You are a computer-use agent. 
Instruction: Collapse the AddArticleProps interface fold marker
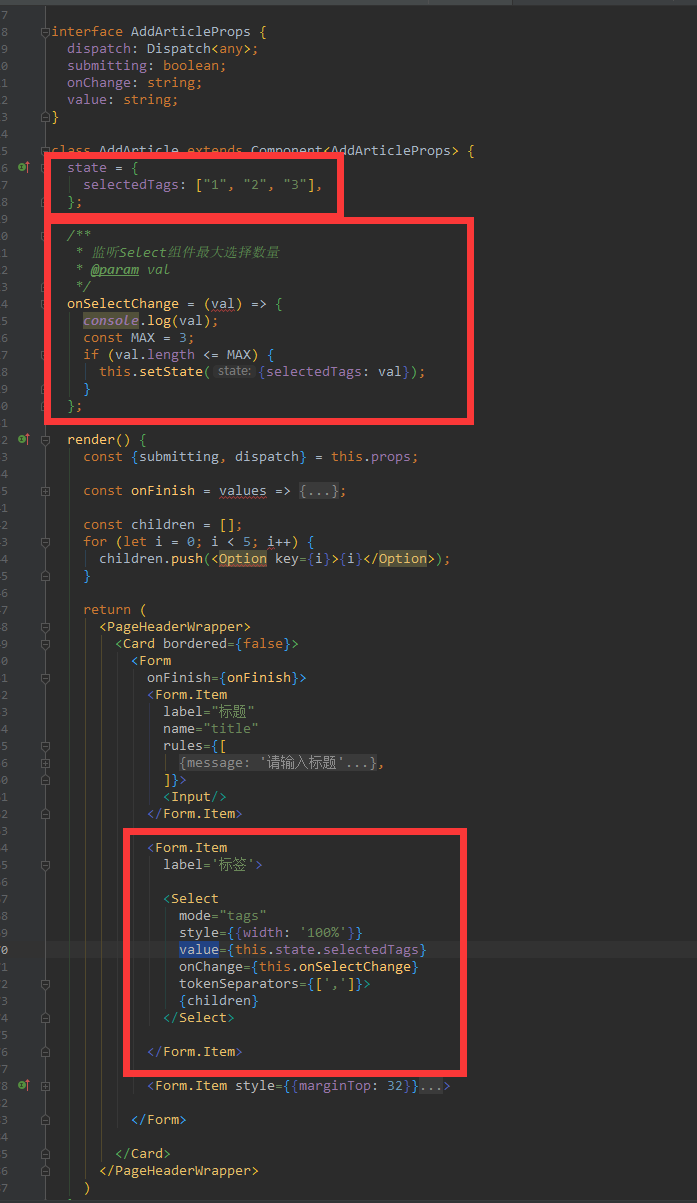point(46,32)
